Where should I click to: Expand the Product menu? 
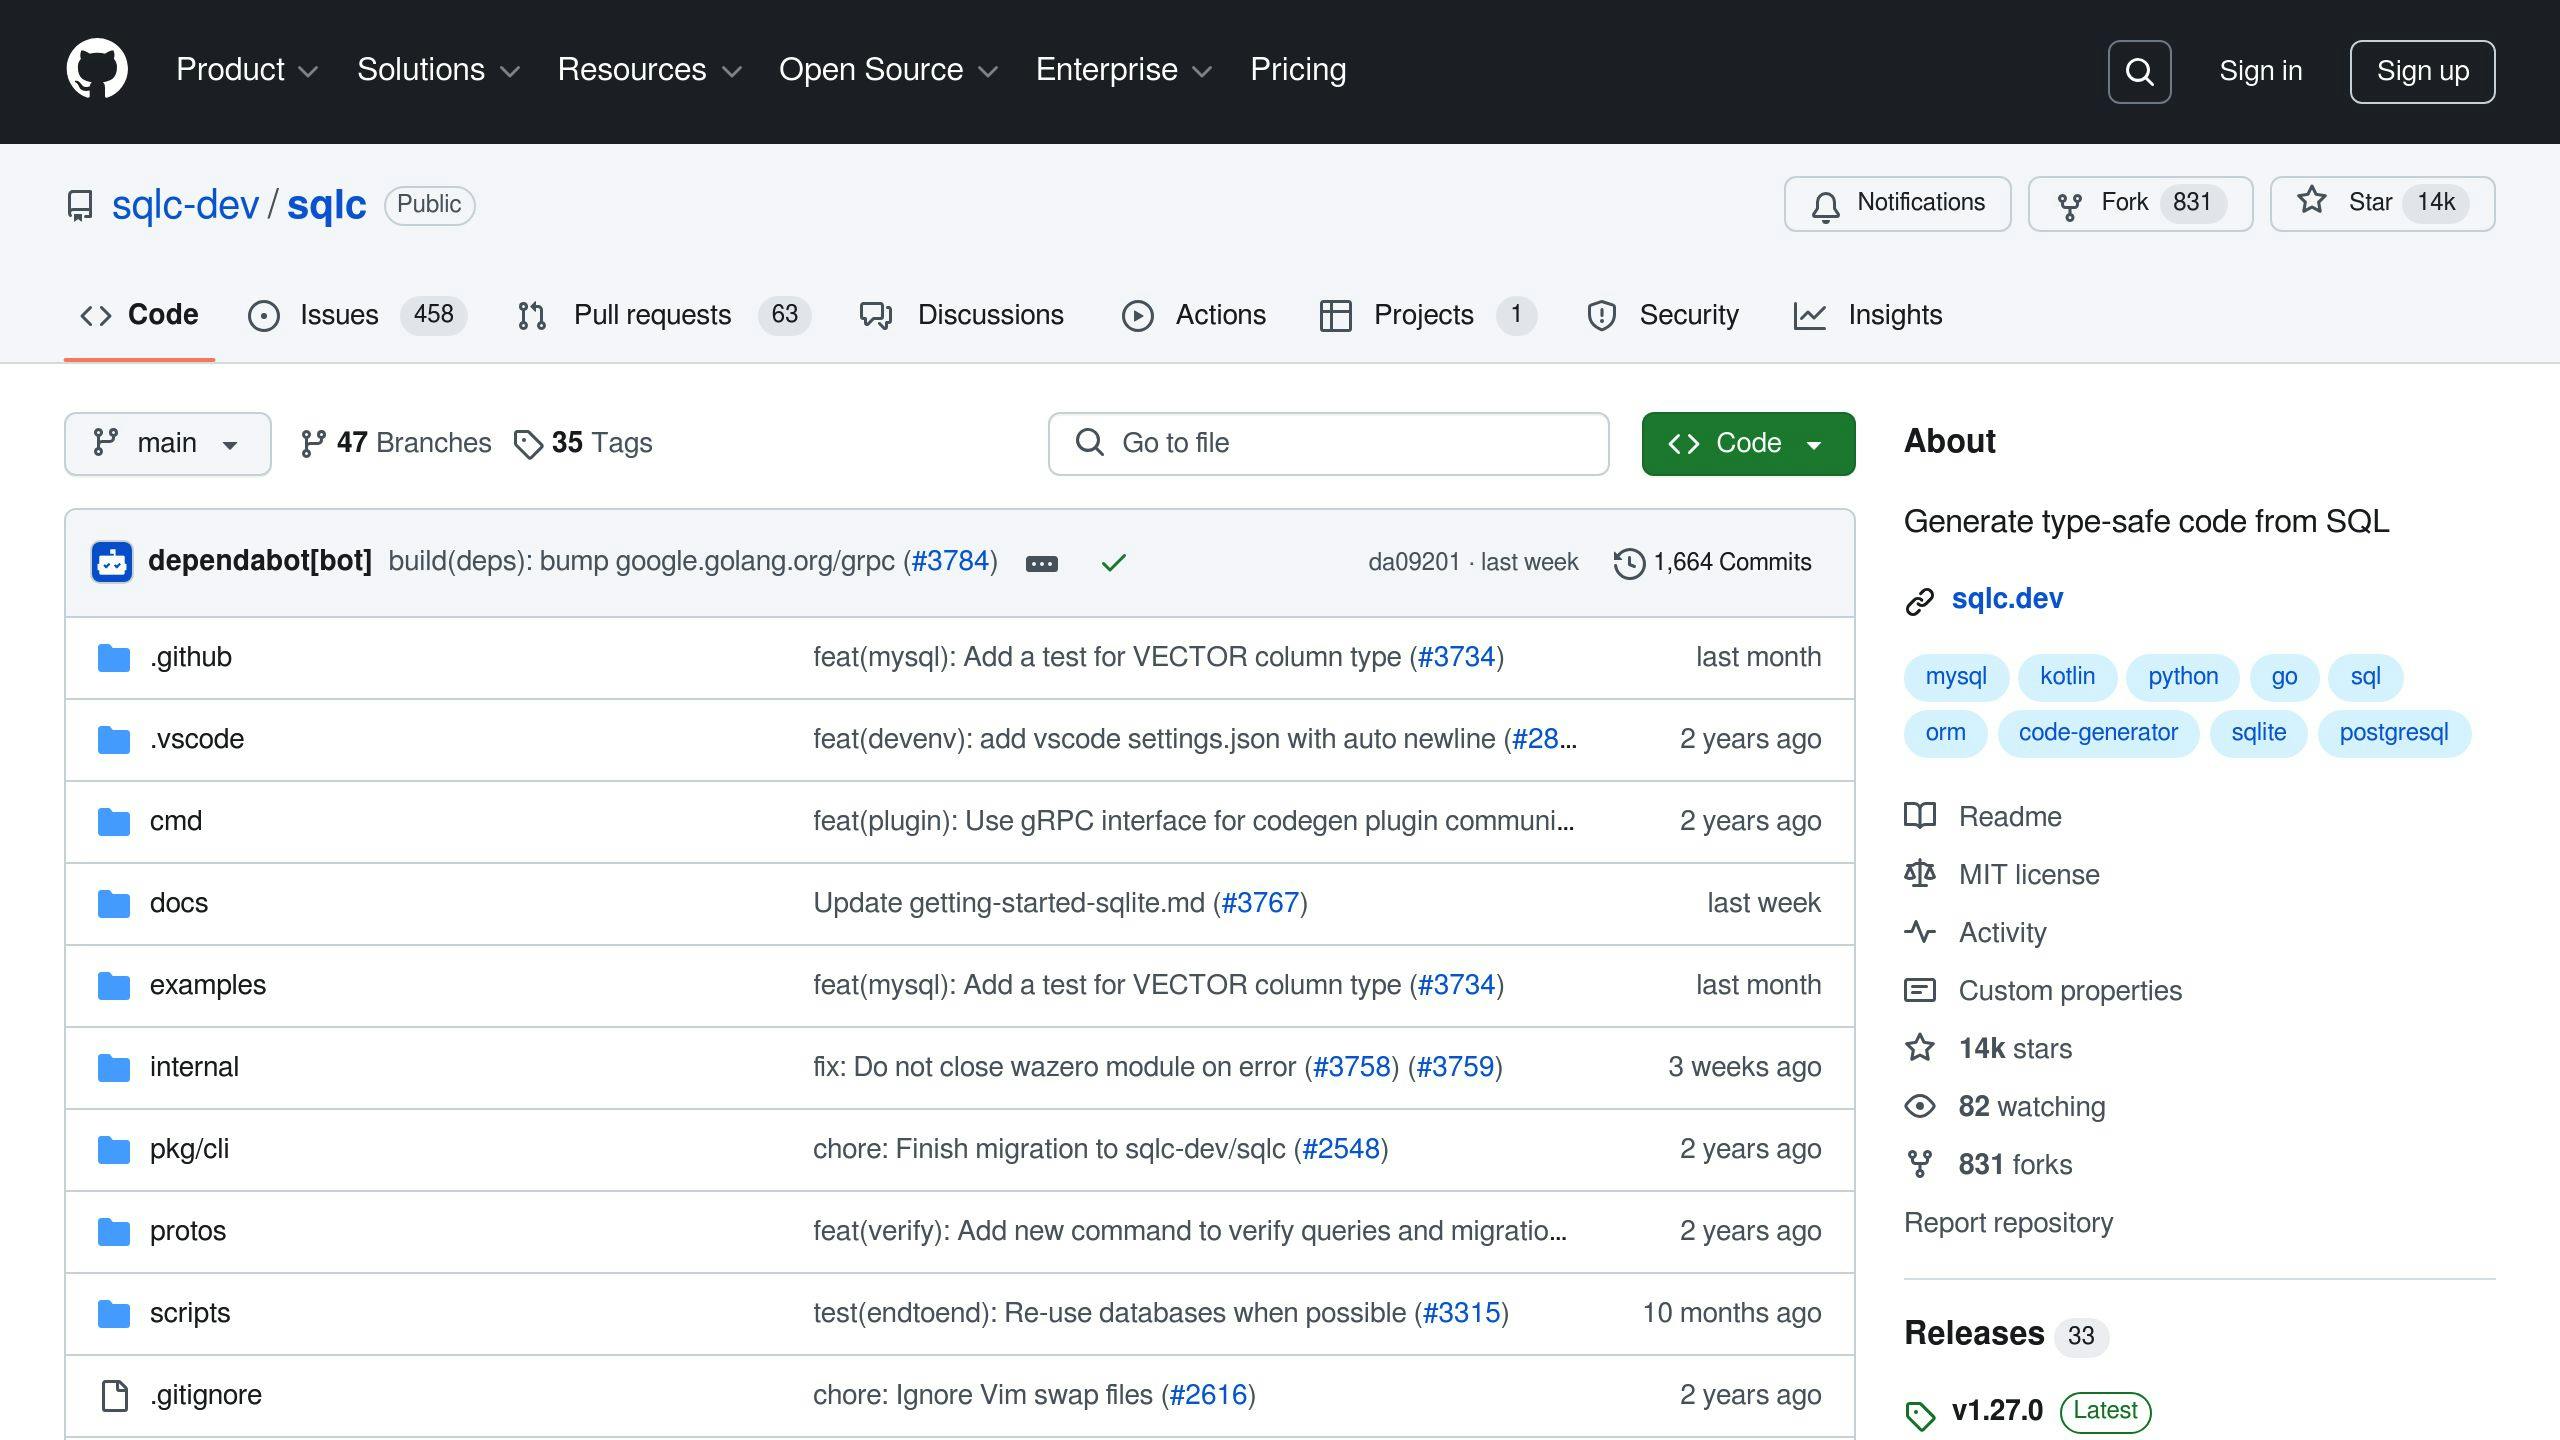247,70
